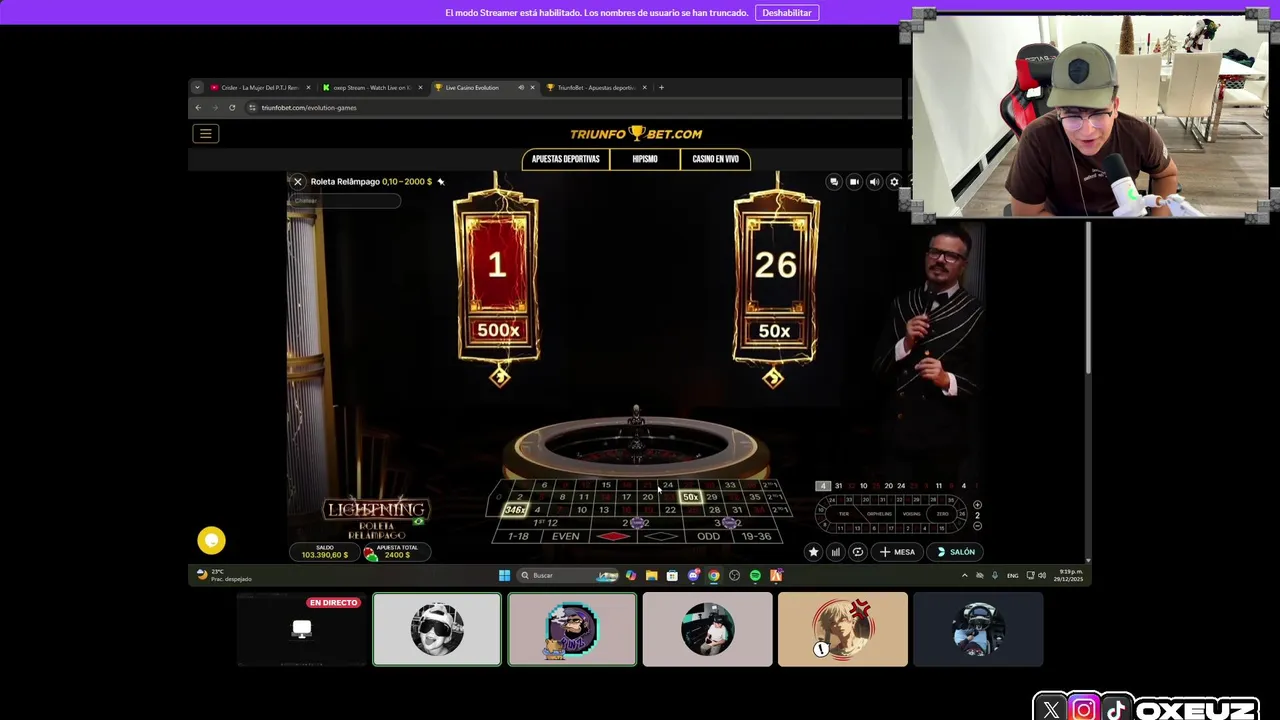This screenshot has width=1280, height=720.
Task: Go back in browser navigation
Action: pyautogui.click(x=198, y=108)
